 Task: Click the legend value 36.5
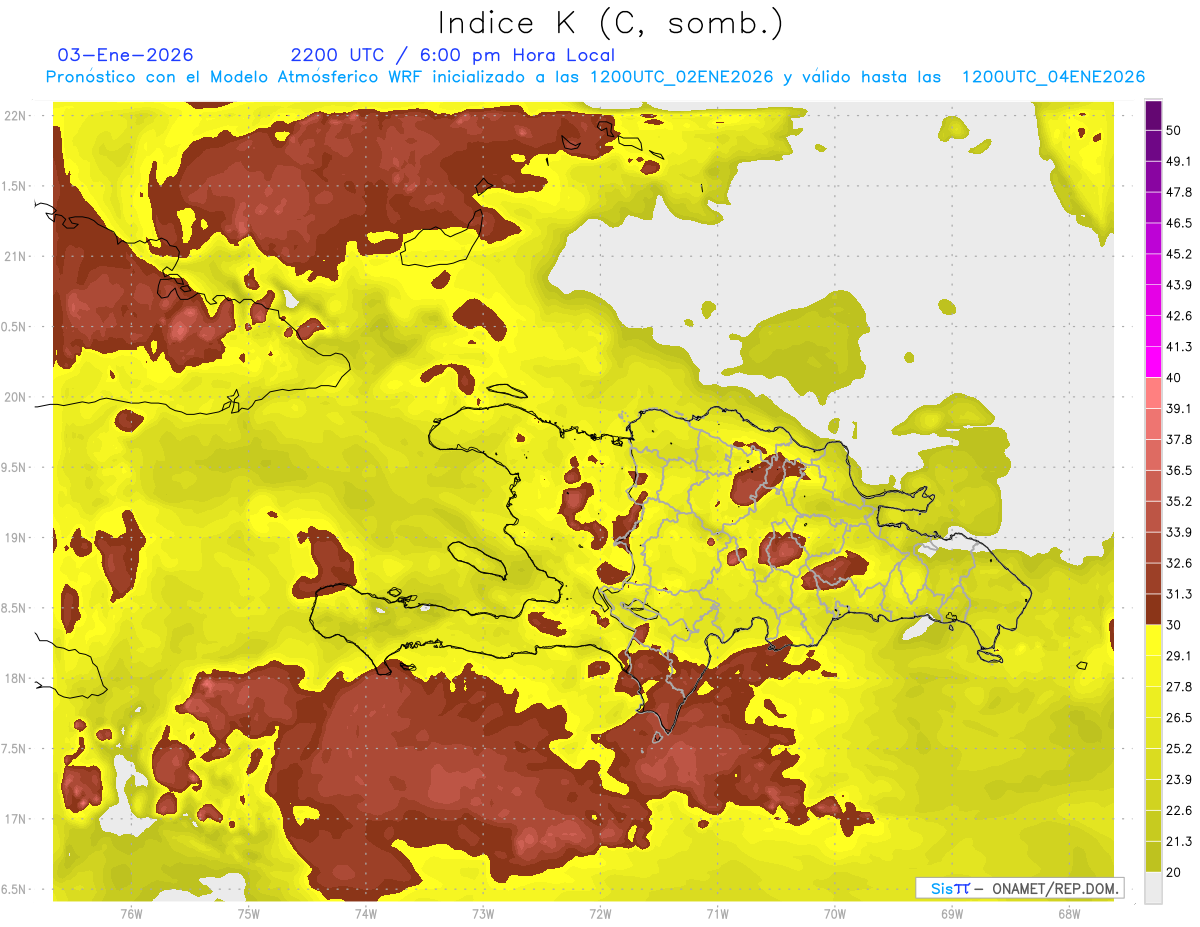click(1179, 470)
